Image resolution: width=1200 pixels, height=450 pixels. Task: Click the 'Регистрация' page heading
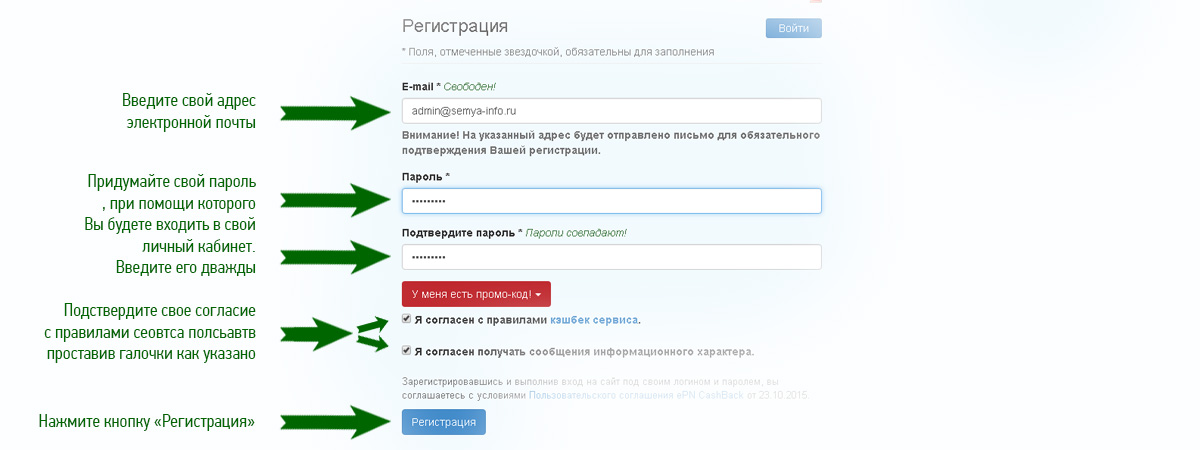tap(454, 26)
